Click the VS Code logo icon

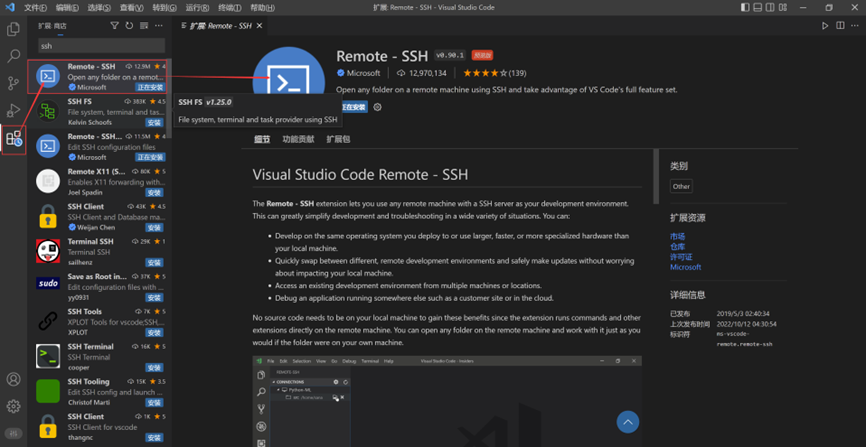pyautogui.click(x=9, y=7)
